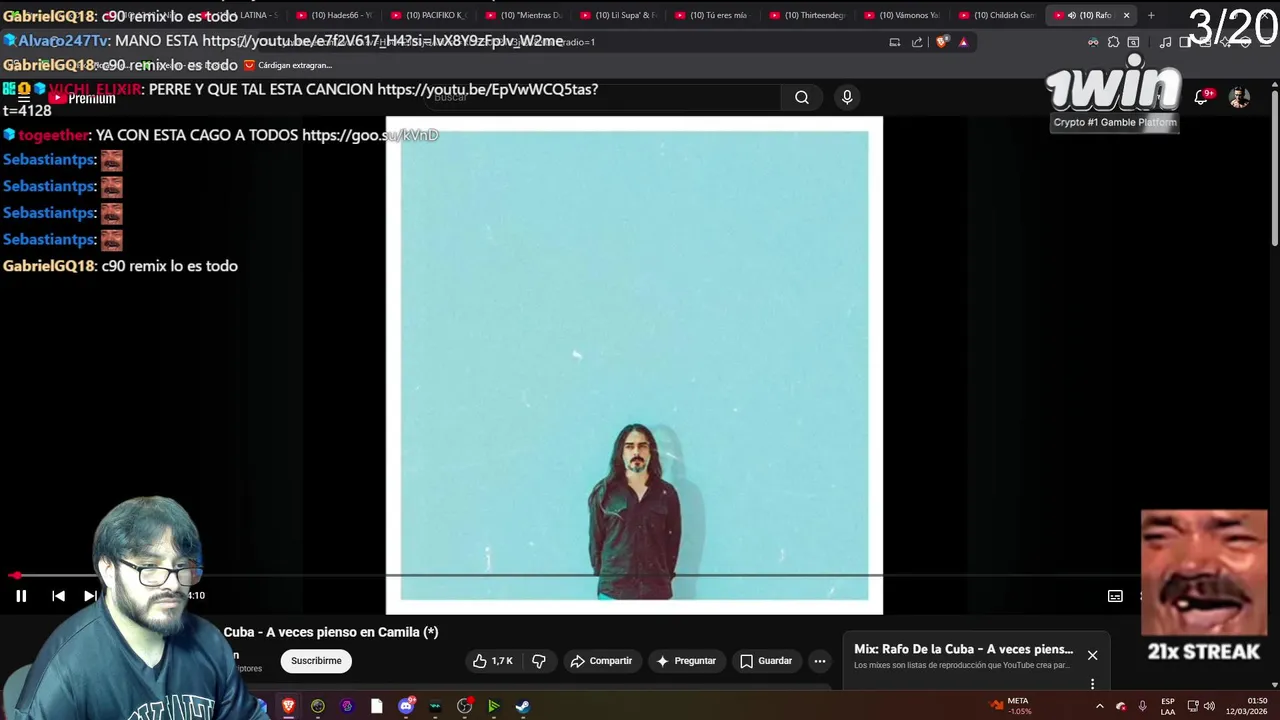
Task: Save video with the Guardar button
Action: click(x=766, y=661)
